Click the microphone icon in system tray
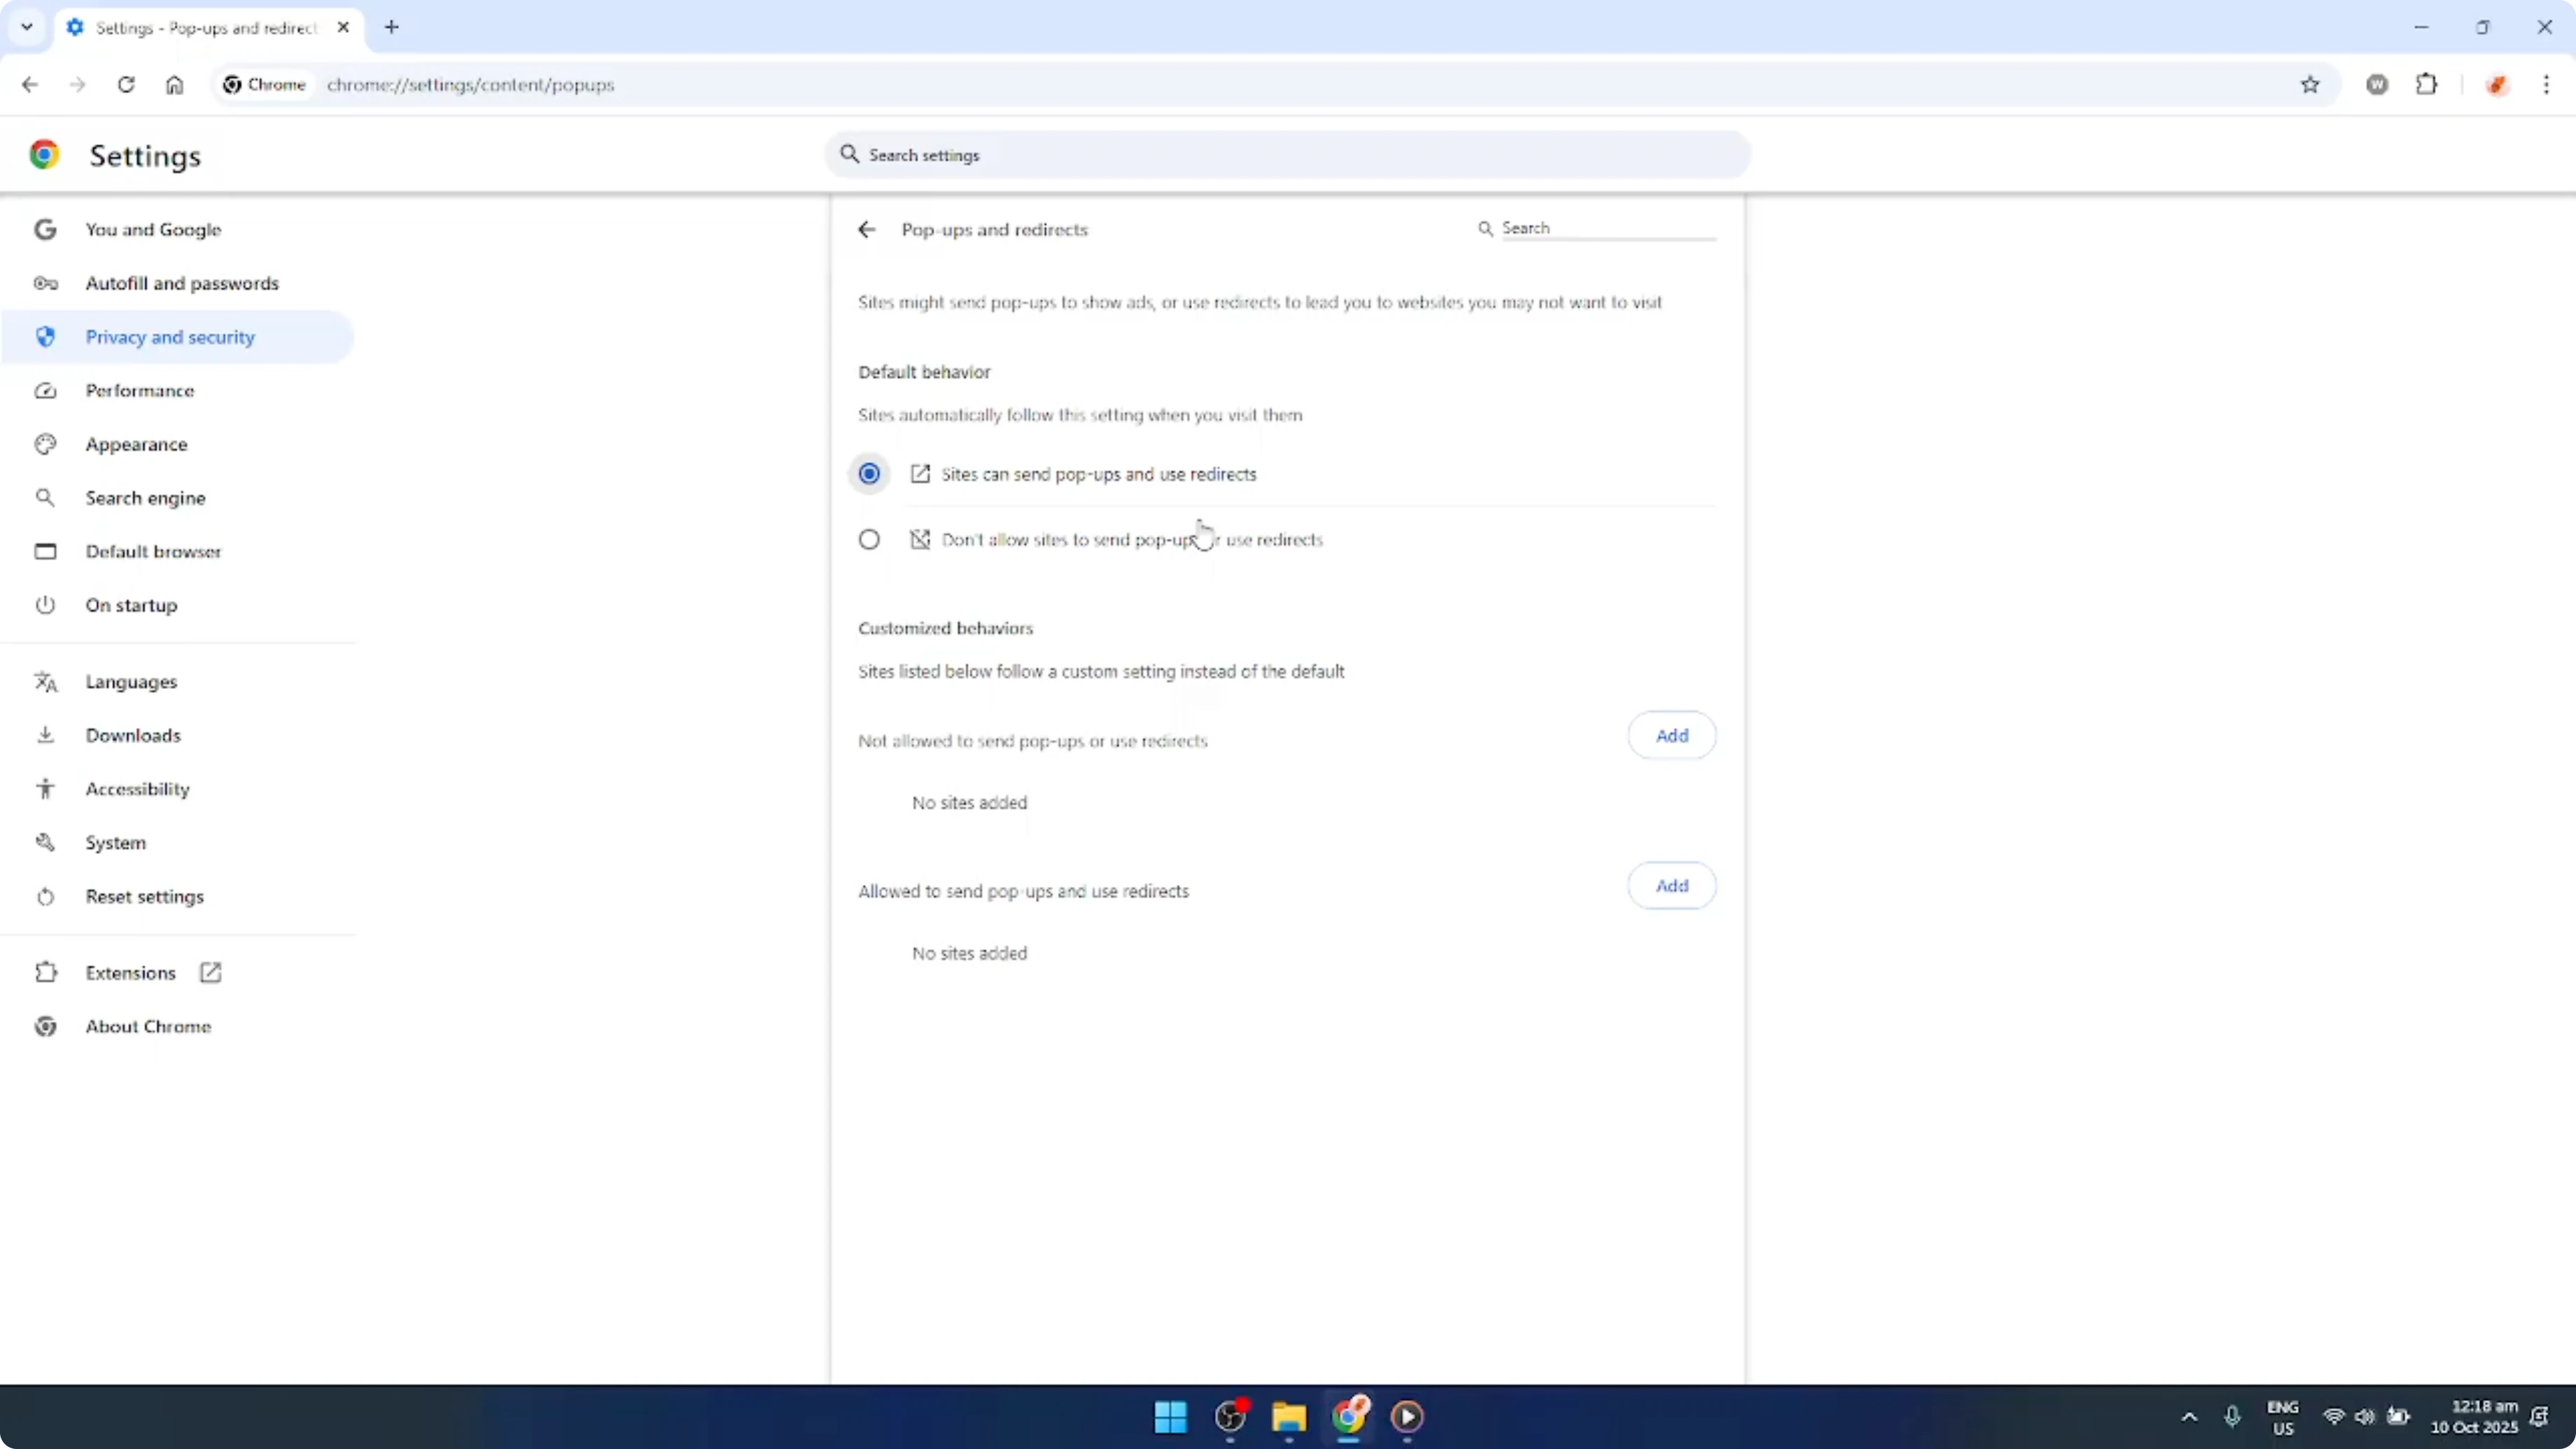The width and height of the screenshot is (2576, 1449). [x=2232, y=1417]
